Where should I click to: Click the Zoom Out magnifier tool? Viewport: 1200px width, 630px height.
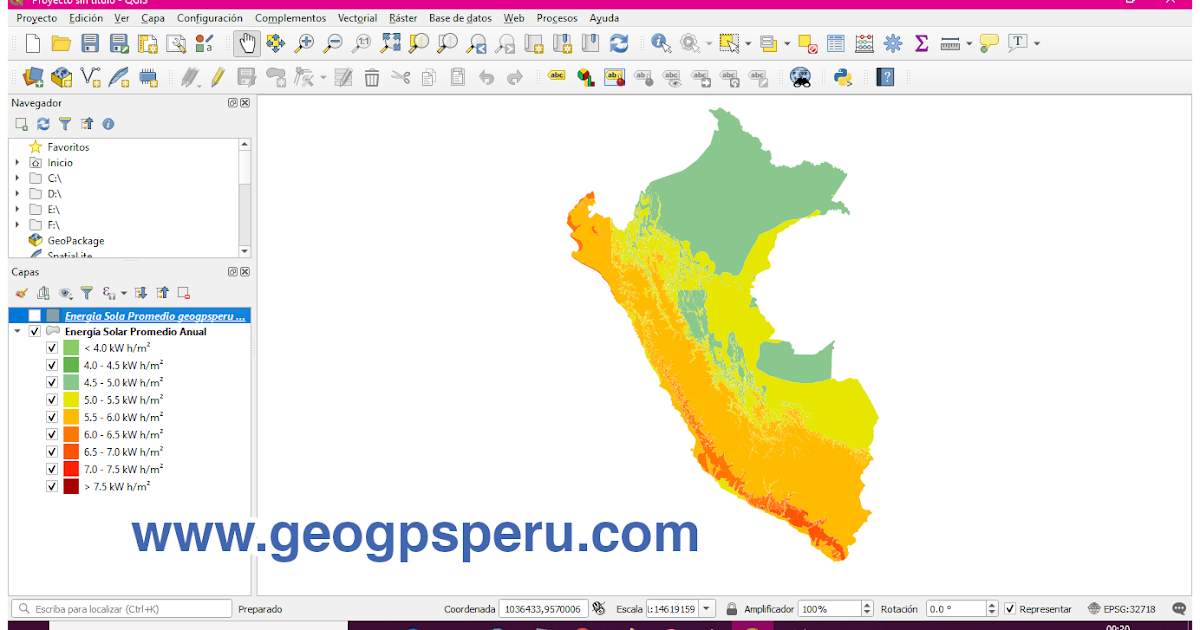coord(333,43)
